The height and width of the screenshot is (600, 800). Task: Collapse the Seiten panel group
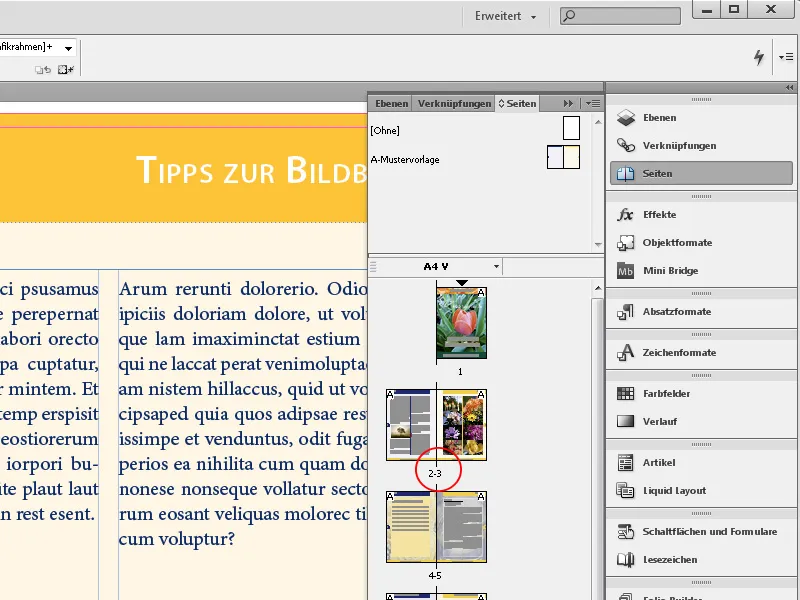(569, 103)
